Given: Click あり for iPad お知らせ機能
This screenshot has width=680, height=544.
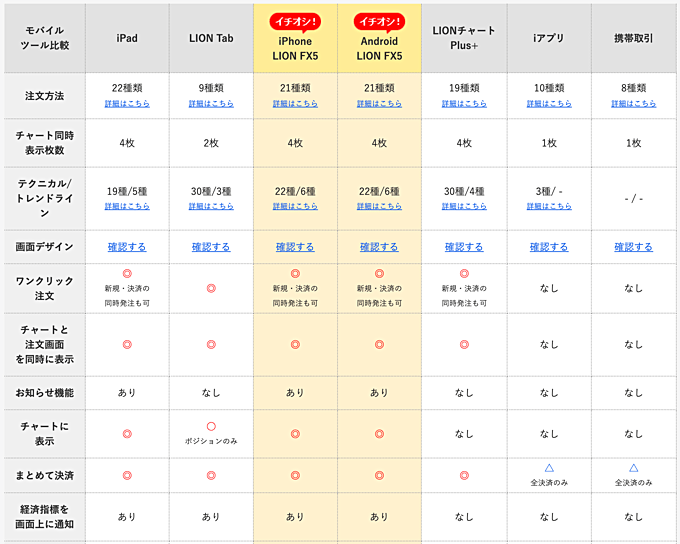Looking at the screenshot, I should coord(127,393).
